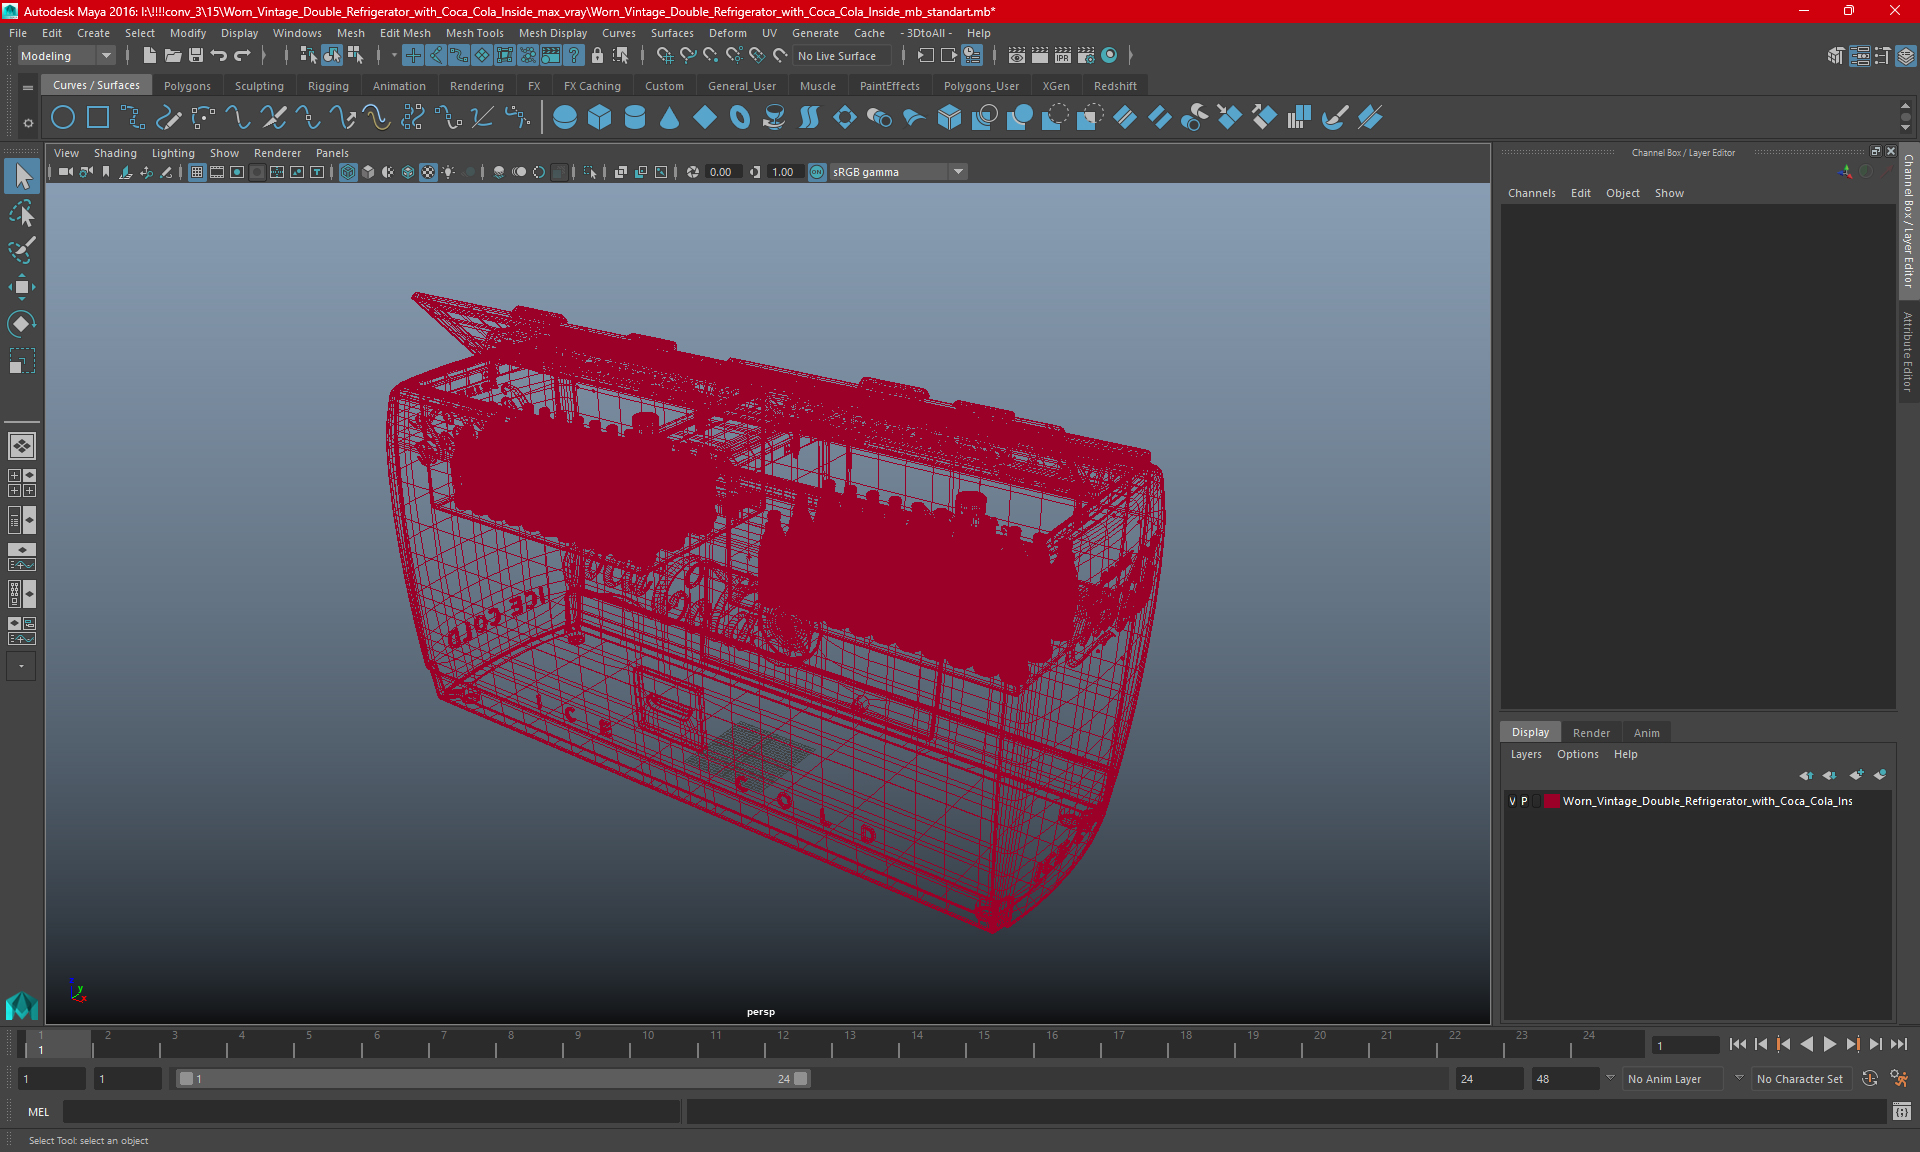Select the NURBS circle tool in shelf

pos(63,118)
